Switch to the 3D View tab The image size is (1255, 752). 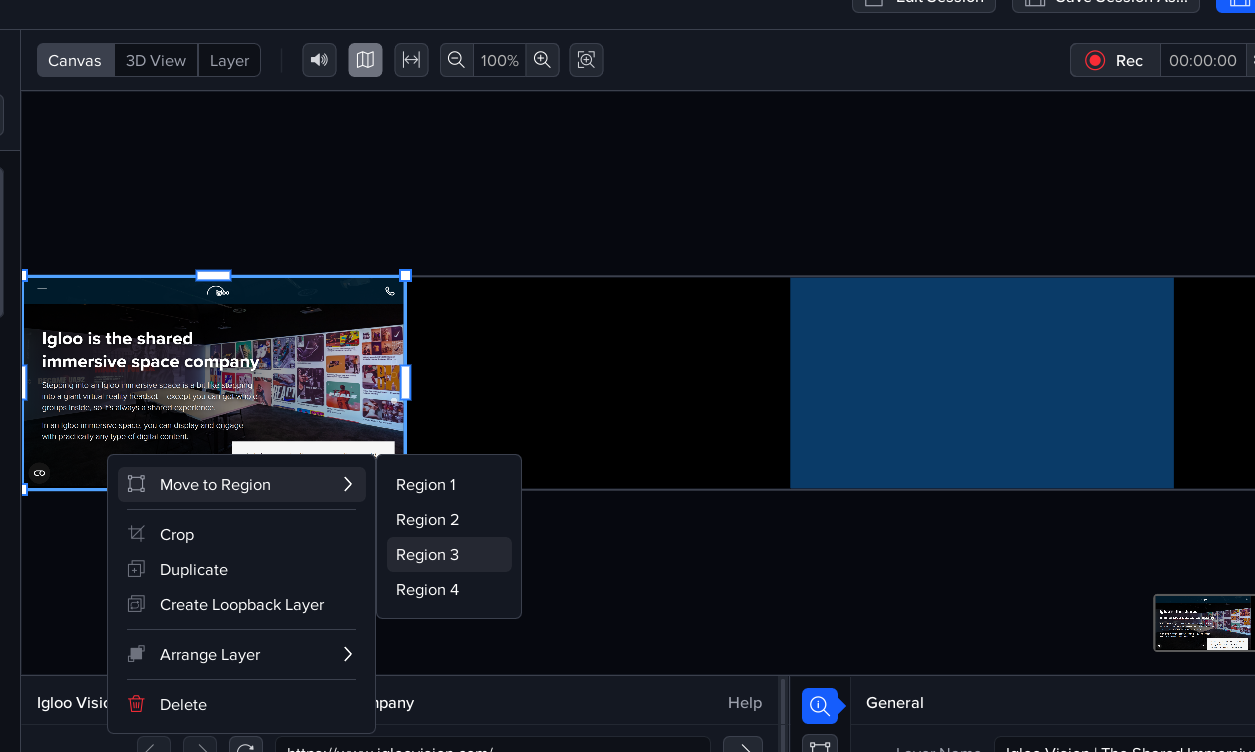(156, 60)
